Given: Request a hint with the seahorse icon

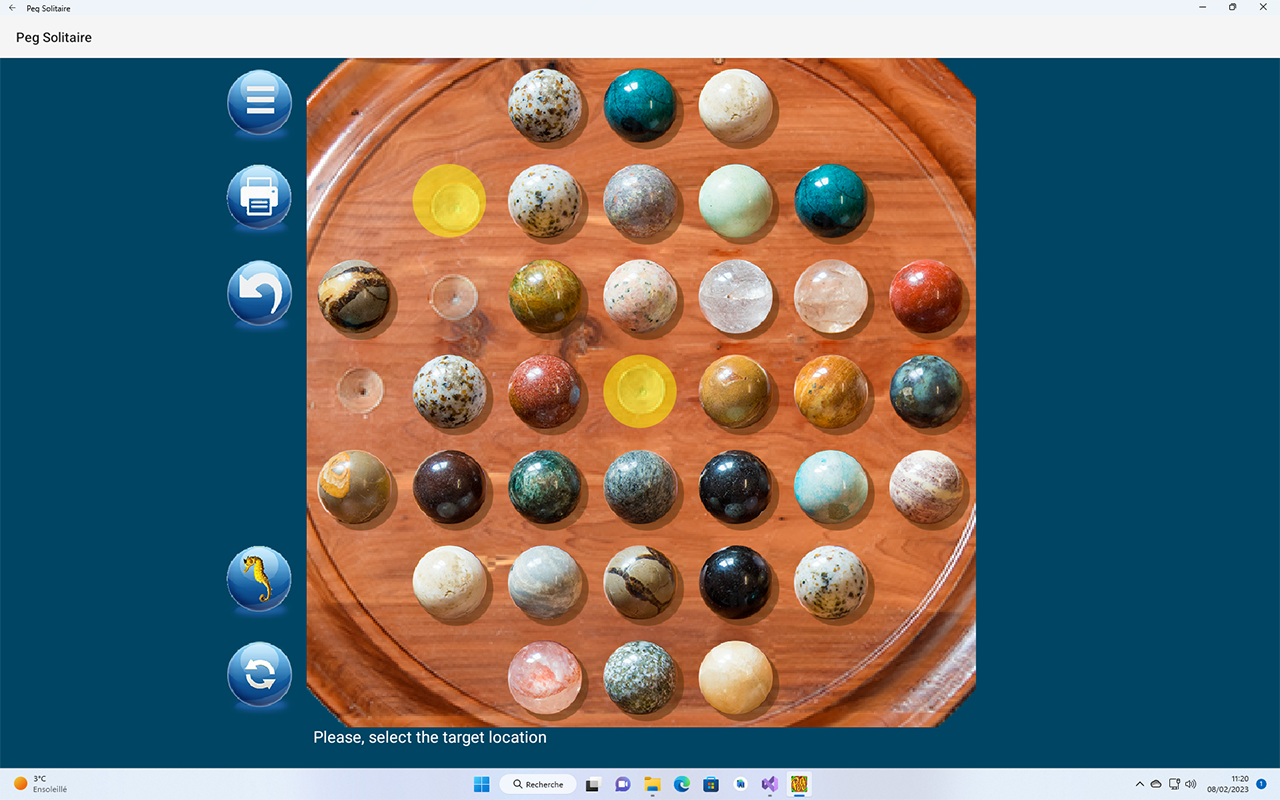Looking at the screenshot, I should 259,578.
